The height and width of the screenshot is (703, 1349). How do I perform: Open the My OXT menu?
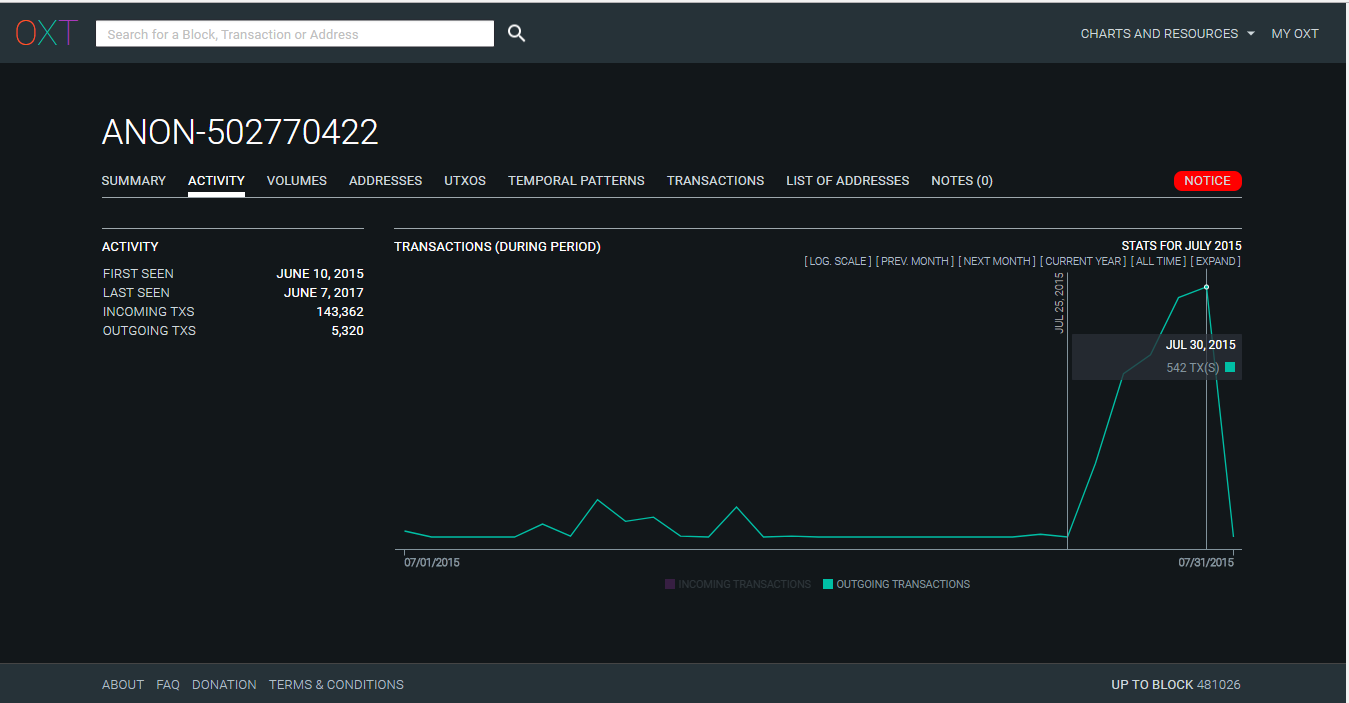pyautogui.click(x=1294, y=34)
